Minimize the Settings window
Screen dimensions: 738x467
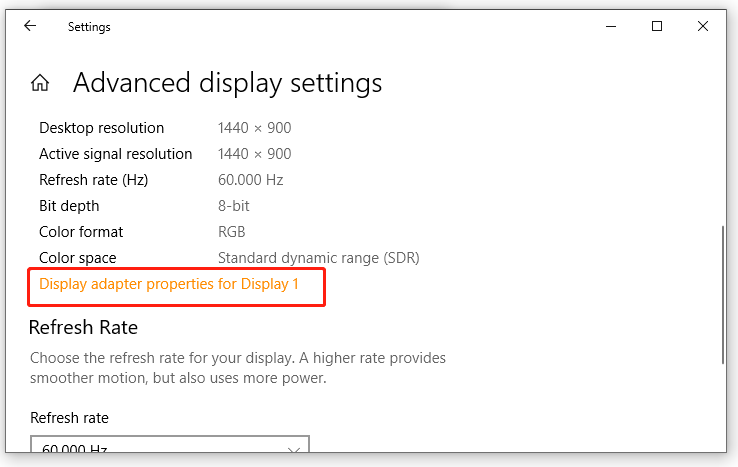click(x=611, y=26)
